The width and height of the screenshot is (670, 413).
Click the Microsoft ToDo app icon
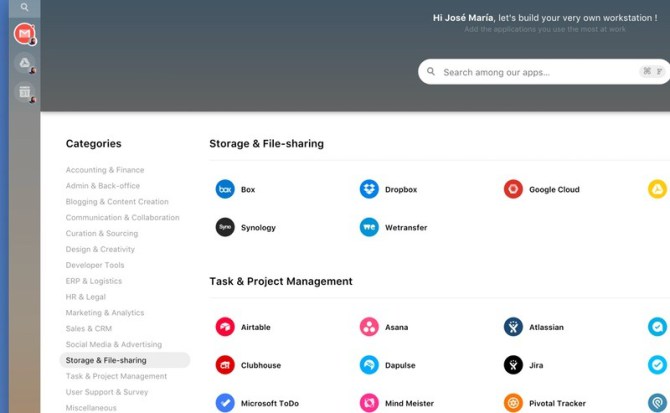[x=225, y=403]
